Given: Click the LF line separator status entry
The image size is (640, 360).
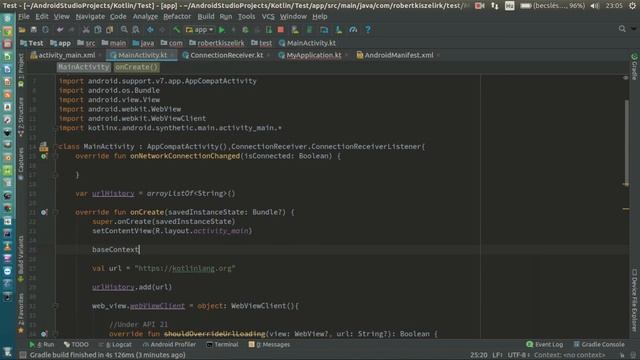Looking at the screenshot, I should pyautogui.click(x=497, y=355).
